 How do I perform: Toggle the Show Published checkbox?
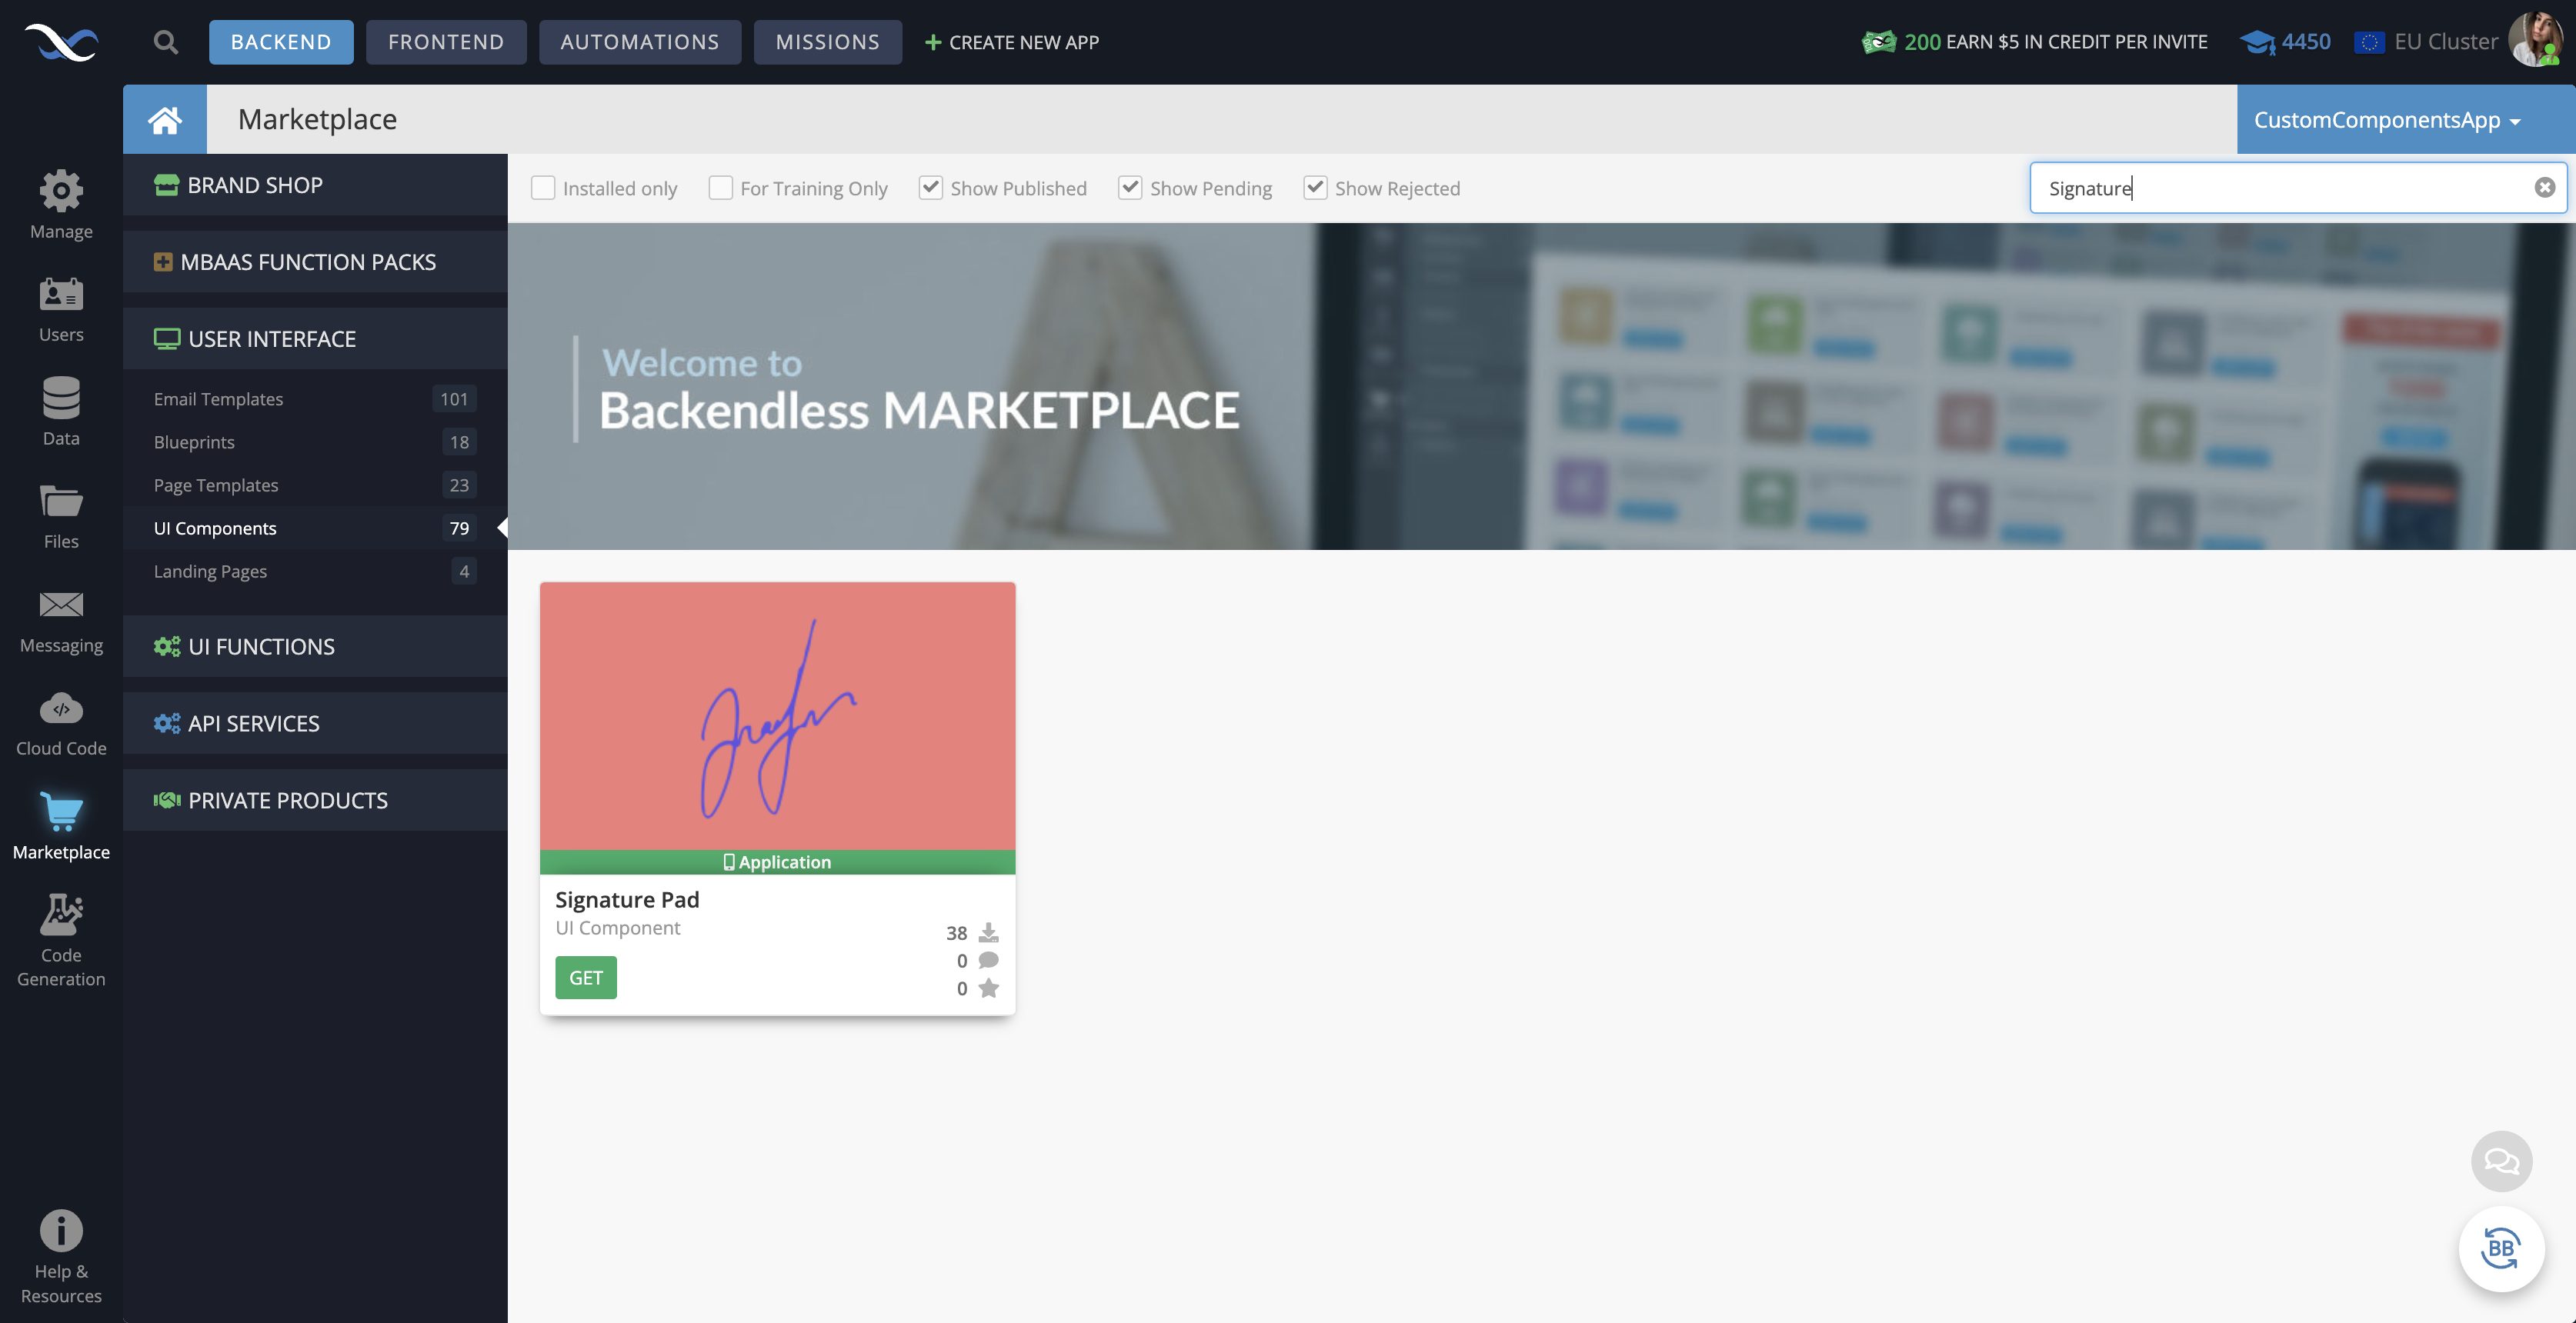tap(929, 188)
